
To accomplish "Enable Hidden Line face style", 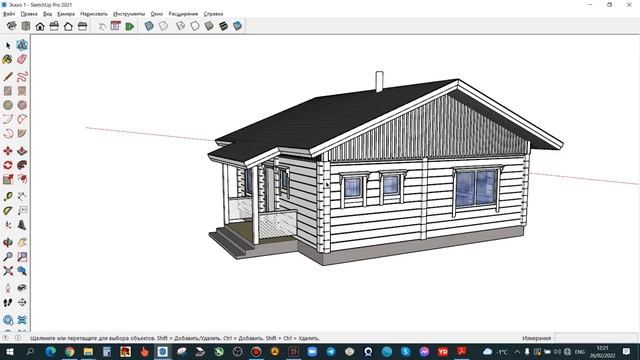I will [195, 26].
